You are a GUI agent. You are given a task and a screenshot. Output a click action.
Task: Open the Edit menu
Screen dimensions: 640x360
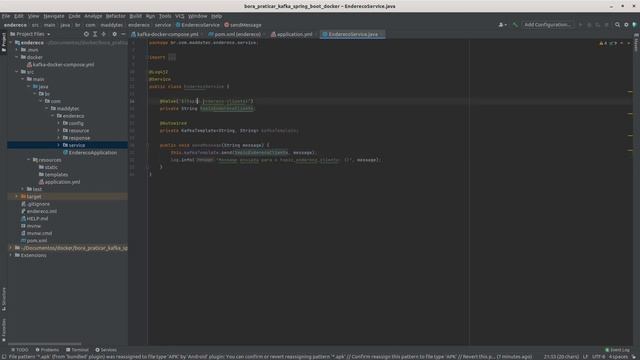click(19, 16)
